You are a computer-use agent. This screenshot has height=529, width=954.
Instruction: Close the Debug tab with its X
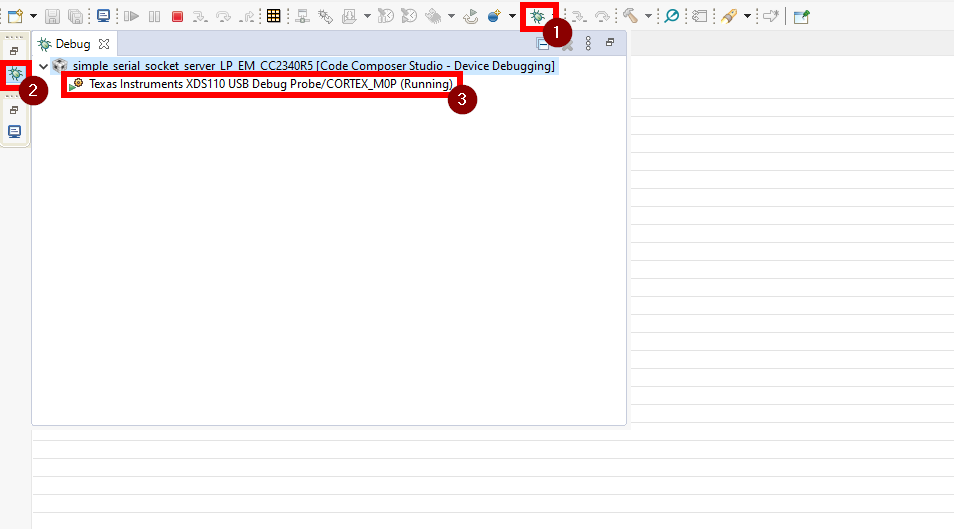(x=104, y=44)
